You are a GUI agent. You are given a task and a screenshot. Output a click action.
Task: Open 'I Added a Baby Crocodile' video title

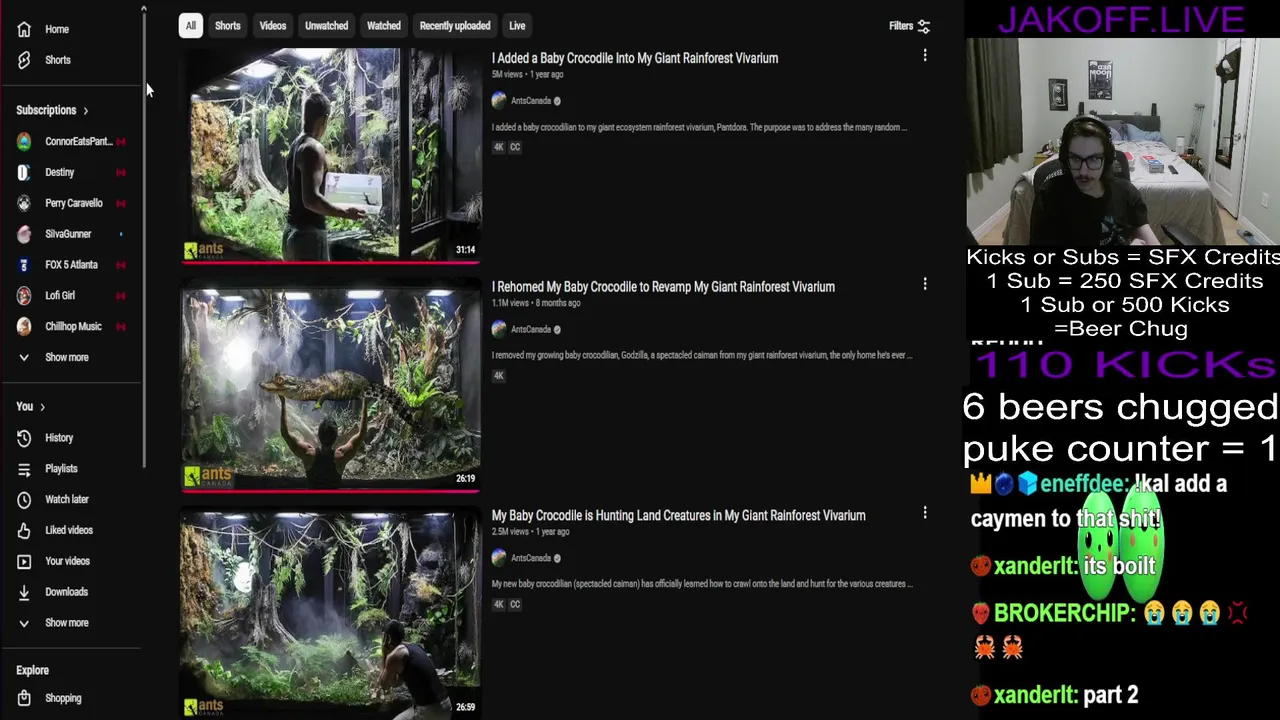635,58
